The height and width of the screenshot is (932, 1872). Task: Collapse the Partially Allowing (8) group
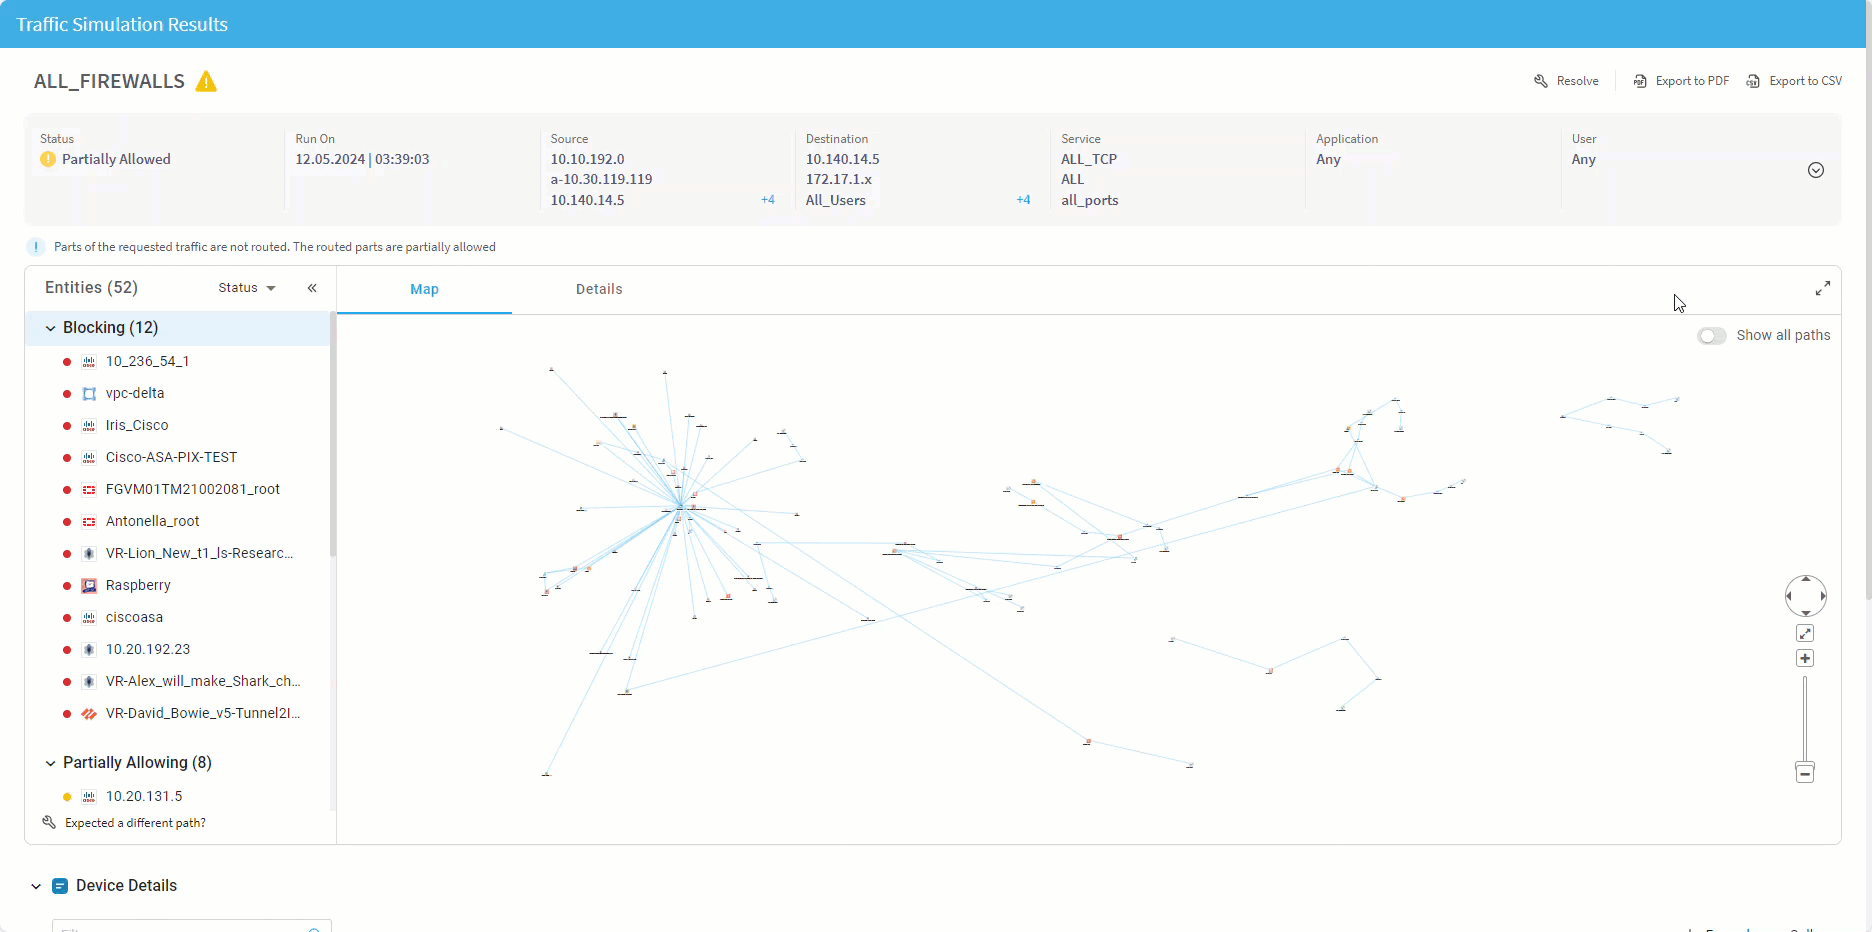(x=51, y=763)
